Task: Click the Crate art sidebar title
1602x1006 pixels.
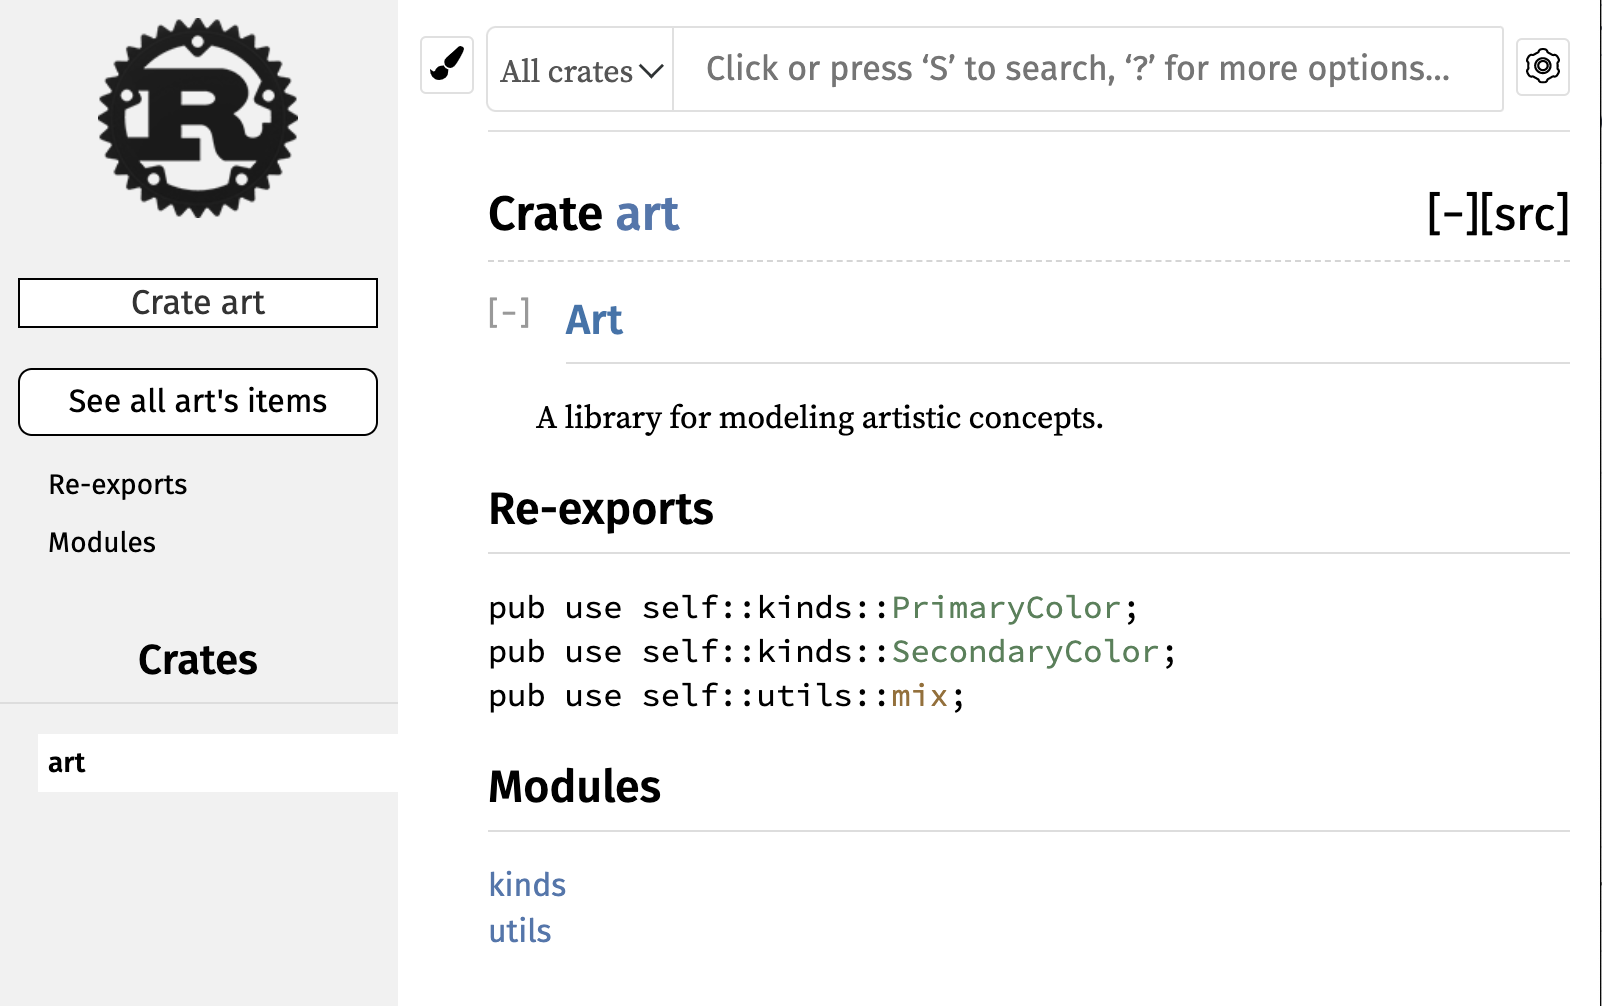Action: [x=198, y=303]
